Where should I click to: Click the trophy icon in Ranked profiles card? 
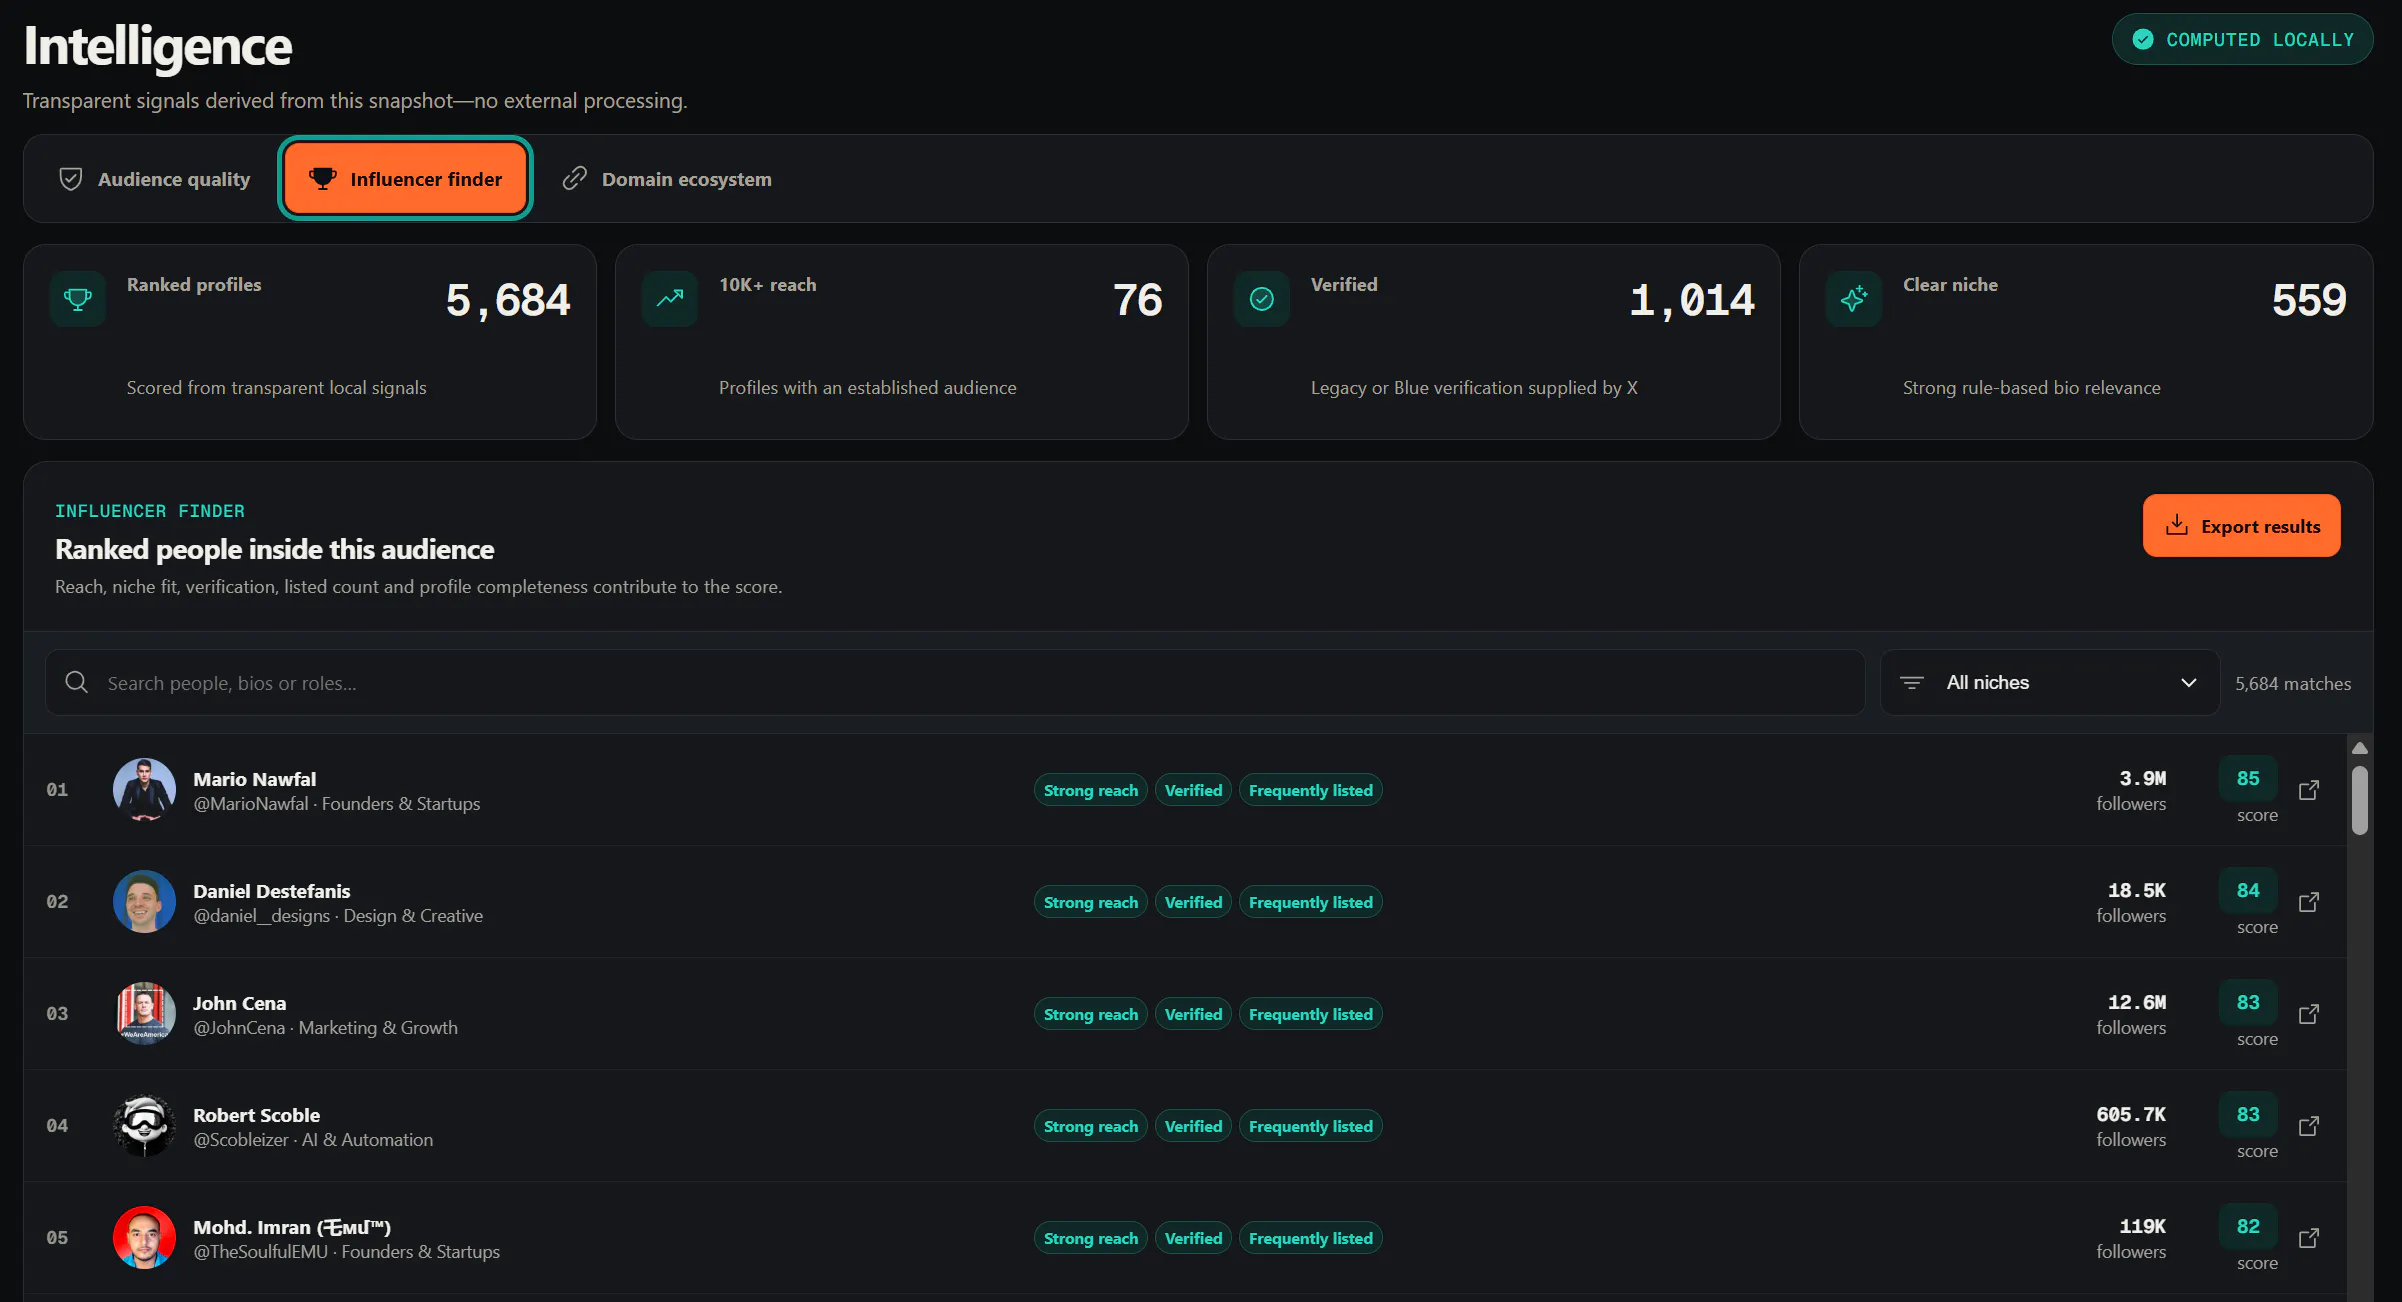78,299
